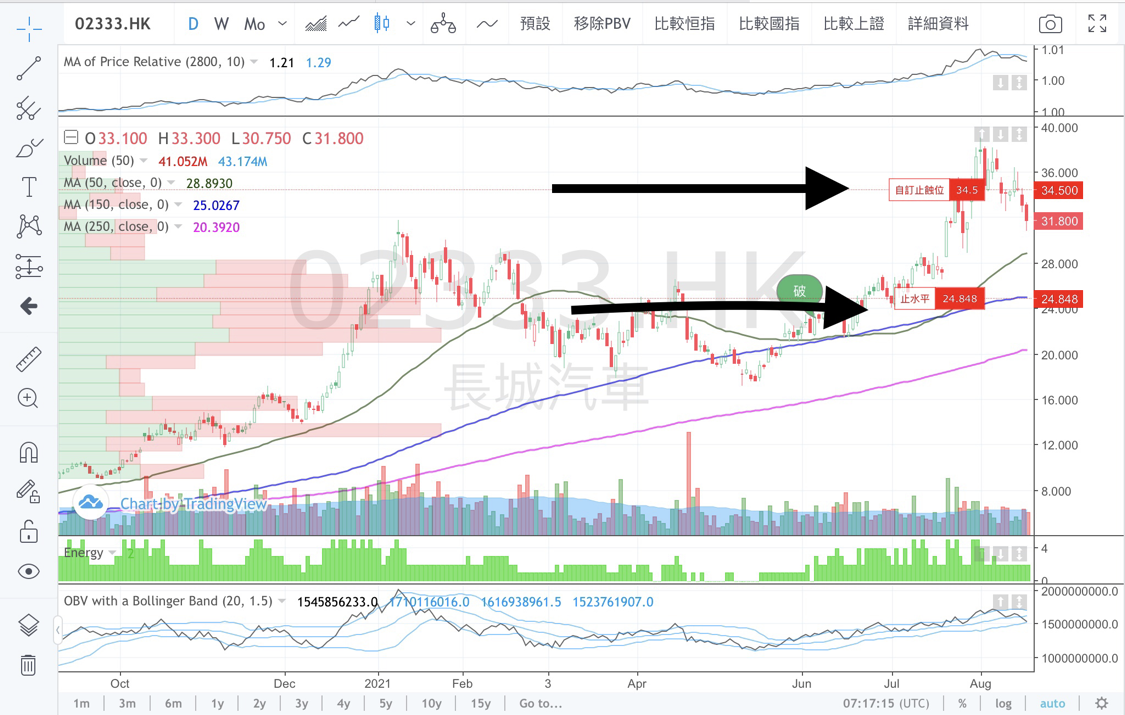Toggle the log price scale
Viewport: 1125px width, 715px height.
[1003, 704]
